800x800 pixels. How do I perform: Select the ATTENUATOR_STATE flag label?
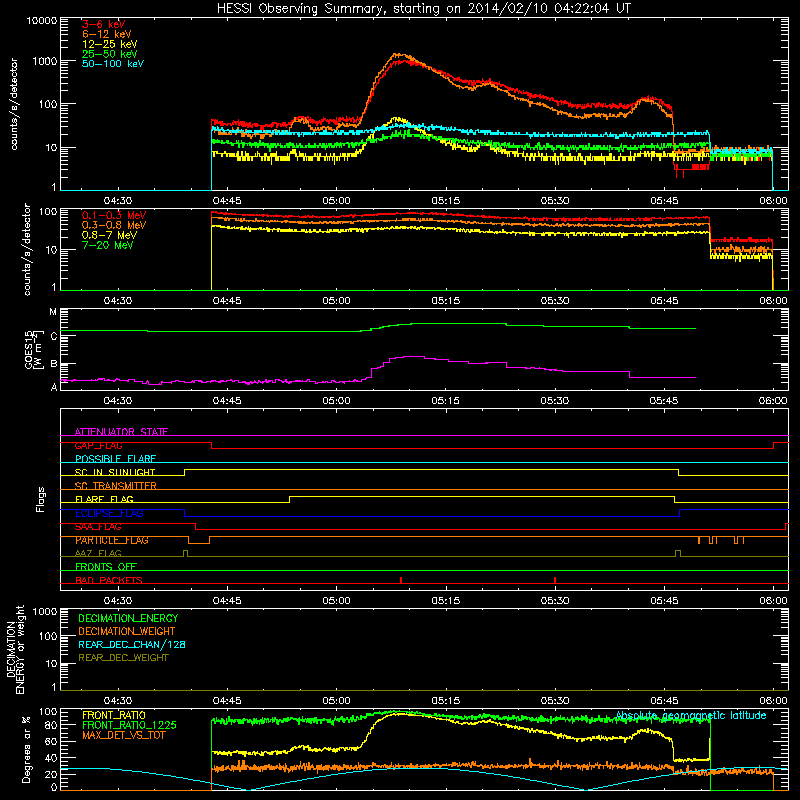click(x=121, y=432)
